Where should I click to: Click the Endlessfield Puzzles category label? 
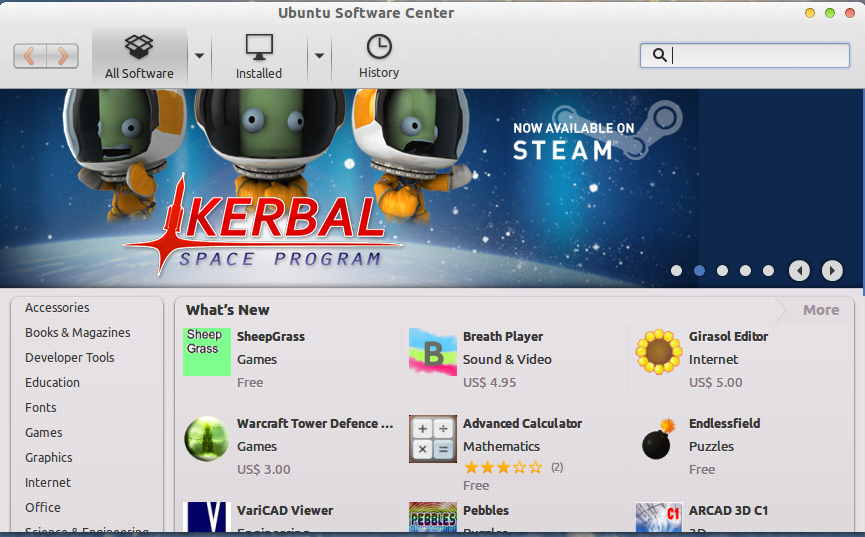pyautogui.click(x=711, y=446)
